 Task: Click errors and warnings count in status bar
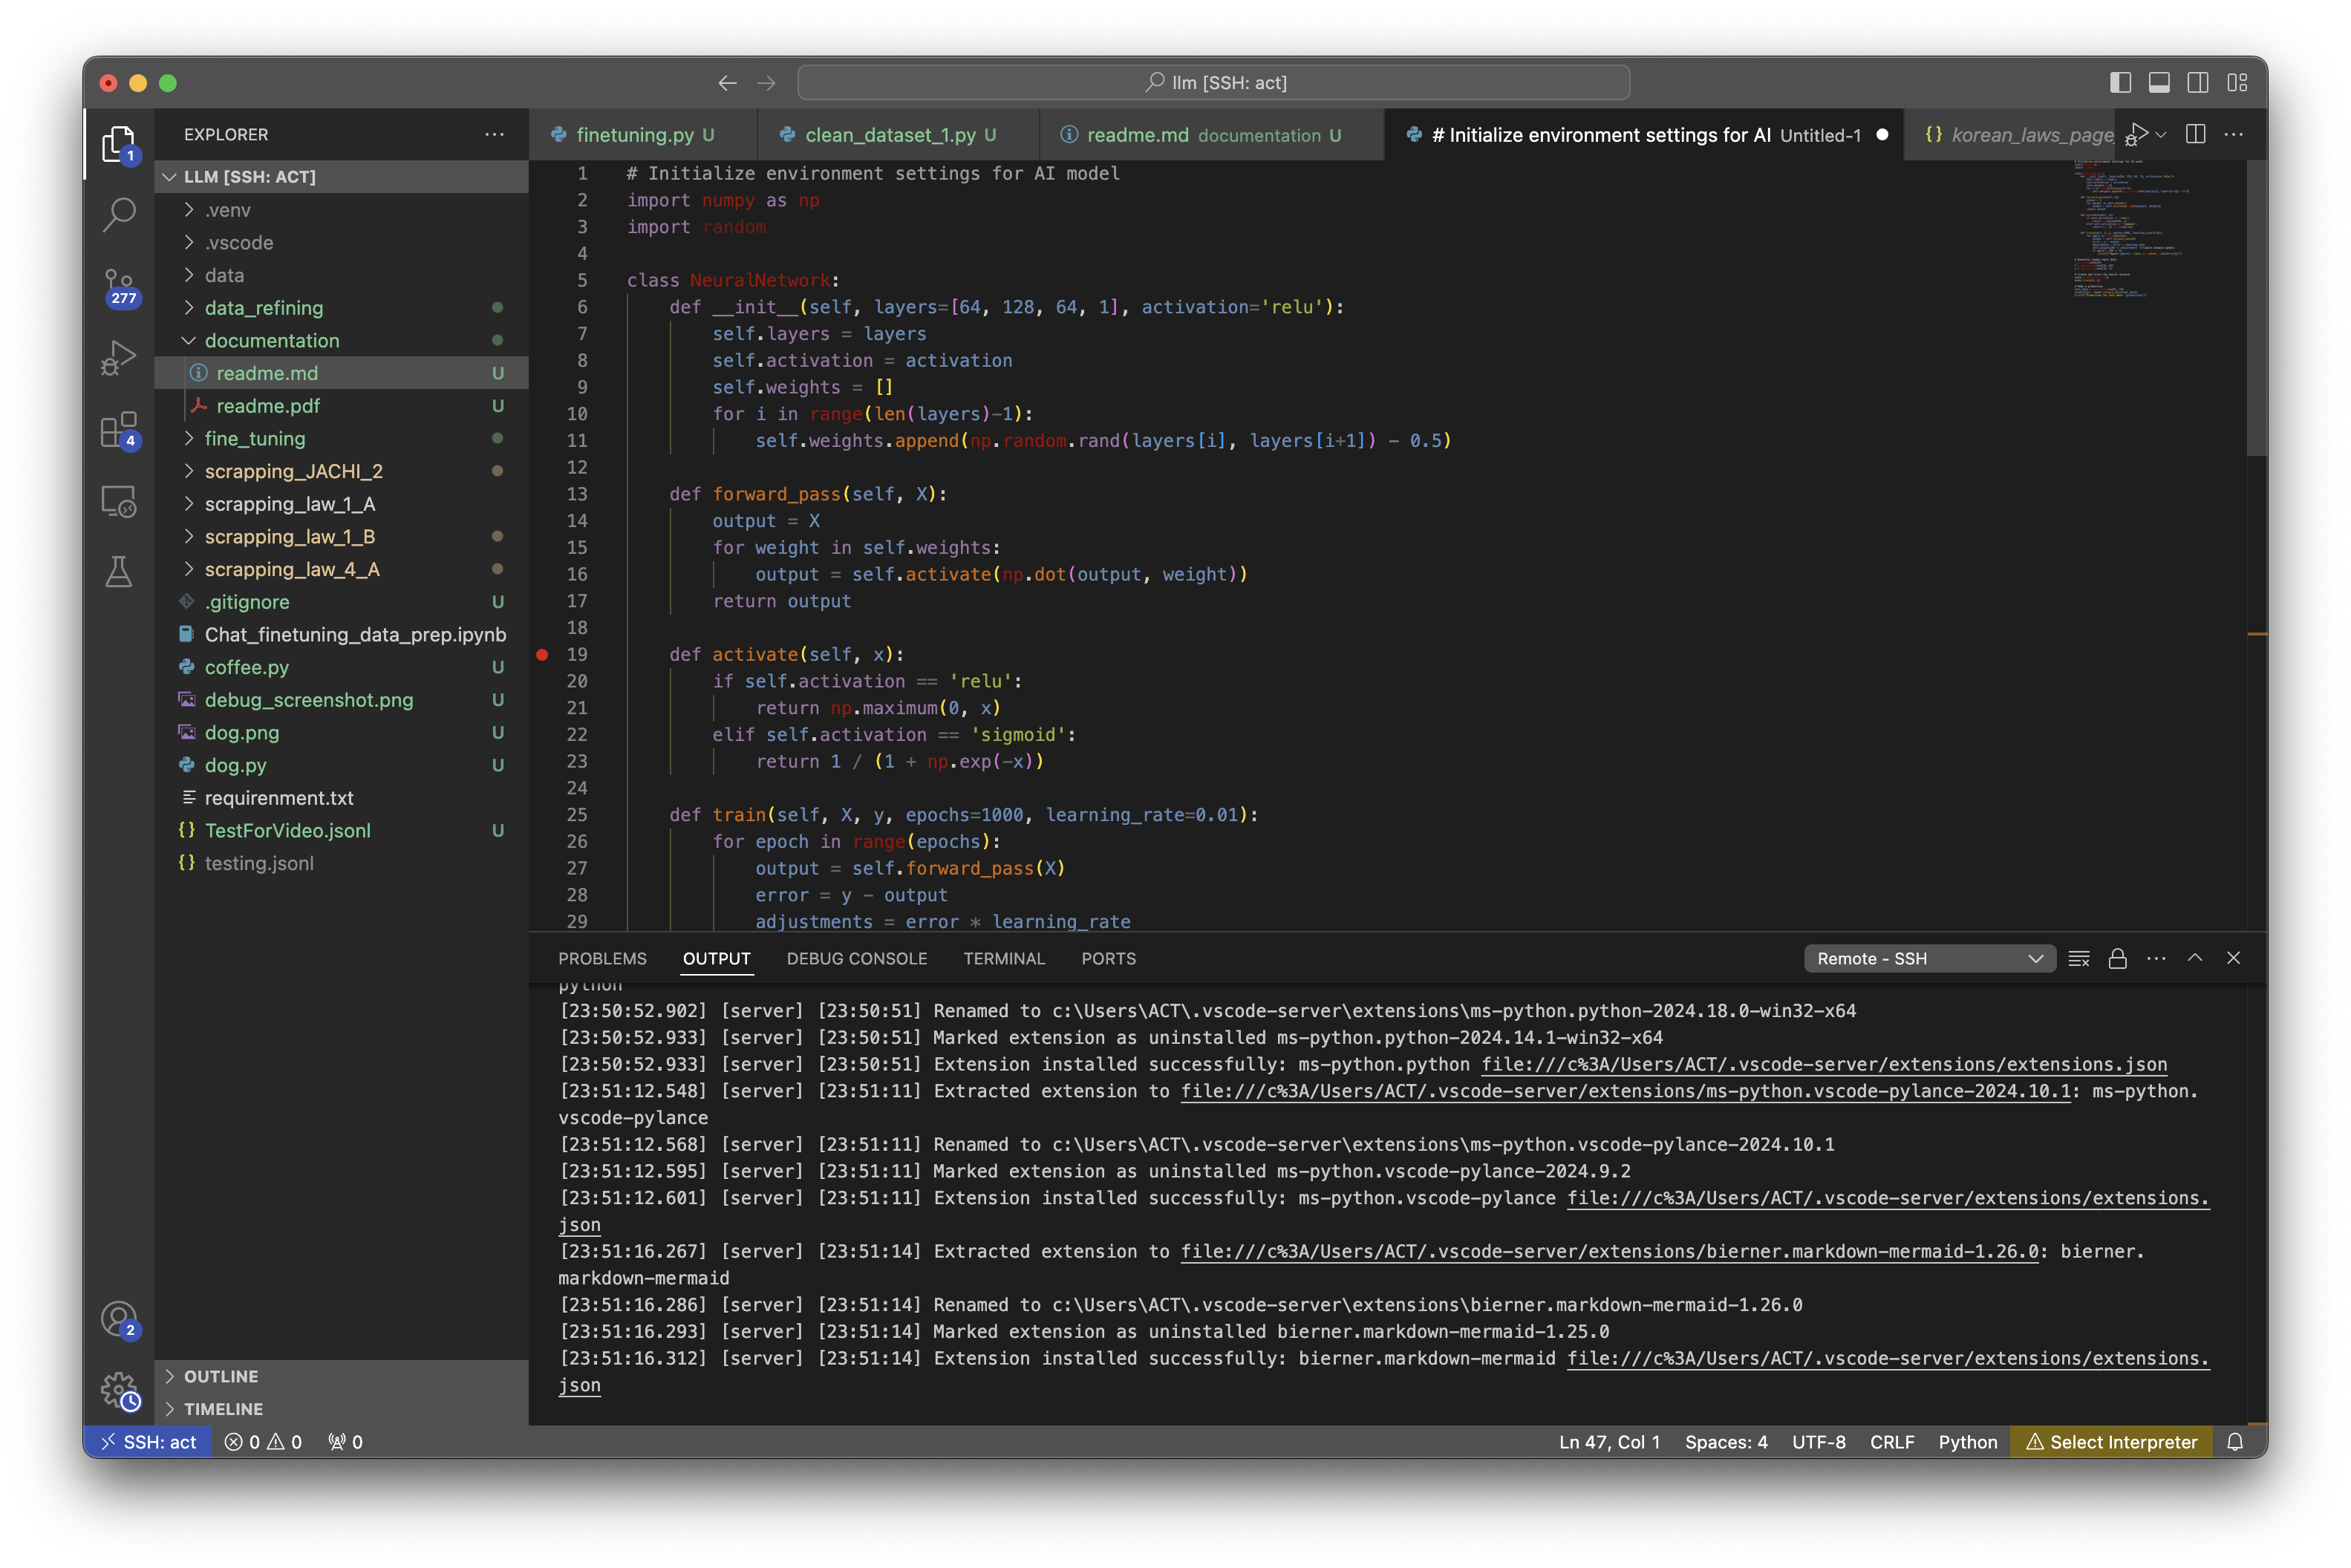[x=264, y=1442]
